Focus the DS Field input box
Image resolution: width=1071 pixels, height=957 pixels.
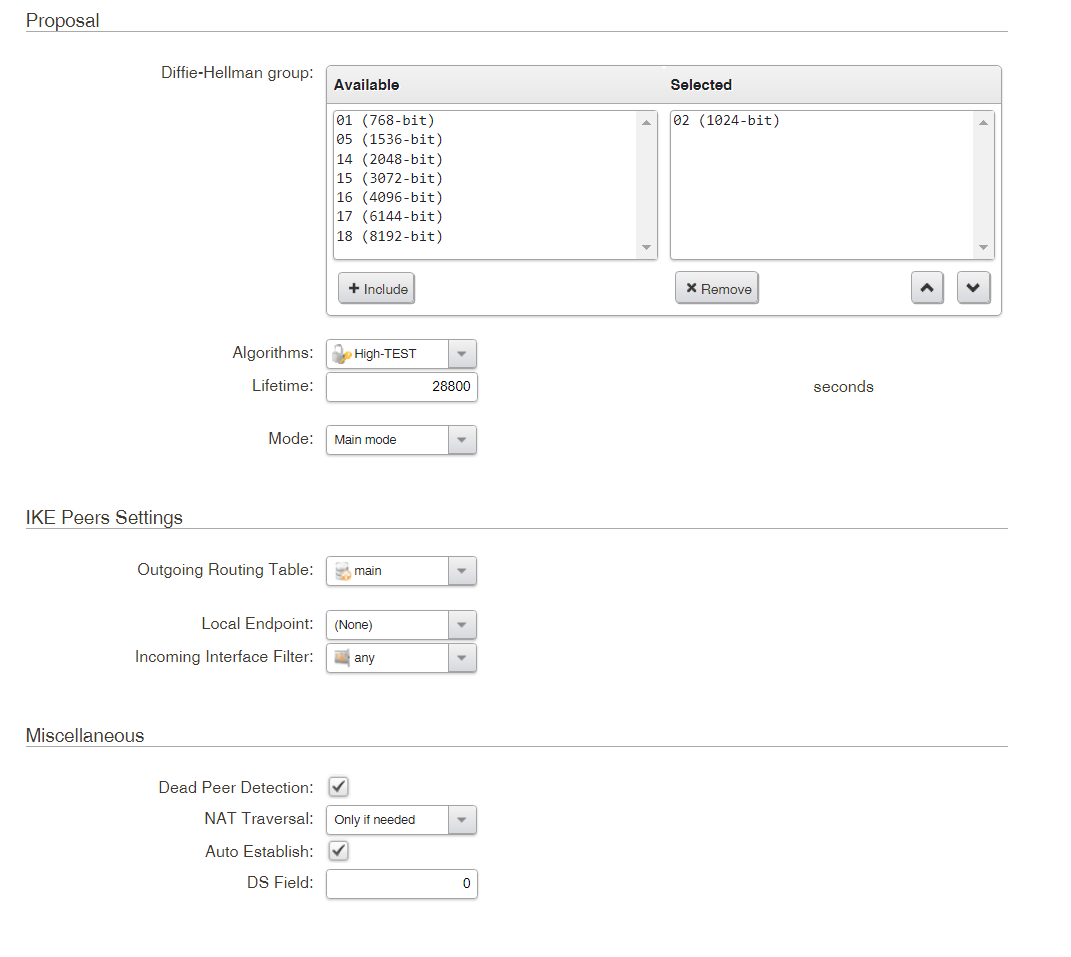point(401,884)
